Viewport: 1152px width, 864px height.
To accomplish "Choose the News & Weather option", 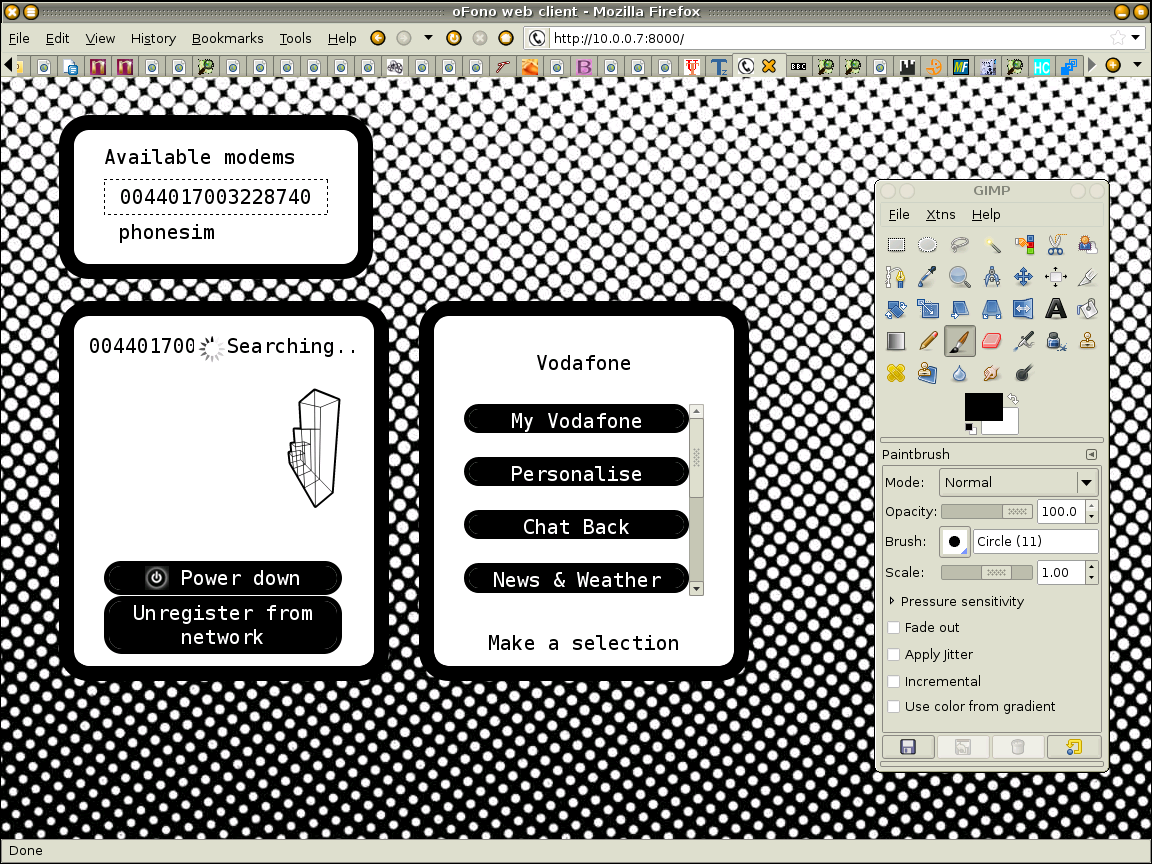I will 576,579.
